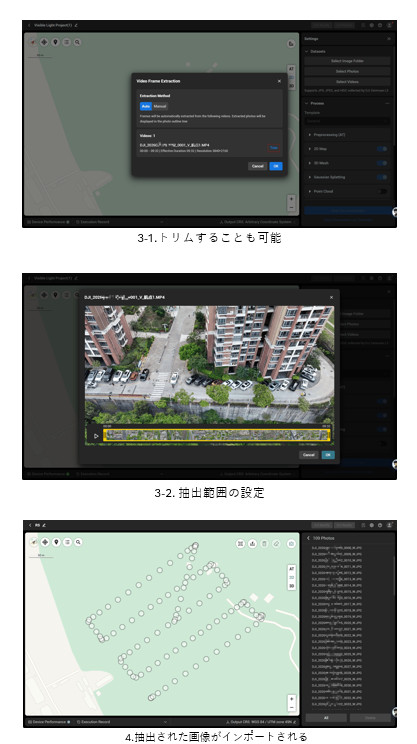Click the Trim link in the Video Frame Extraction dialog
417x744 pixels.
[274, 148]
